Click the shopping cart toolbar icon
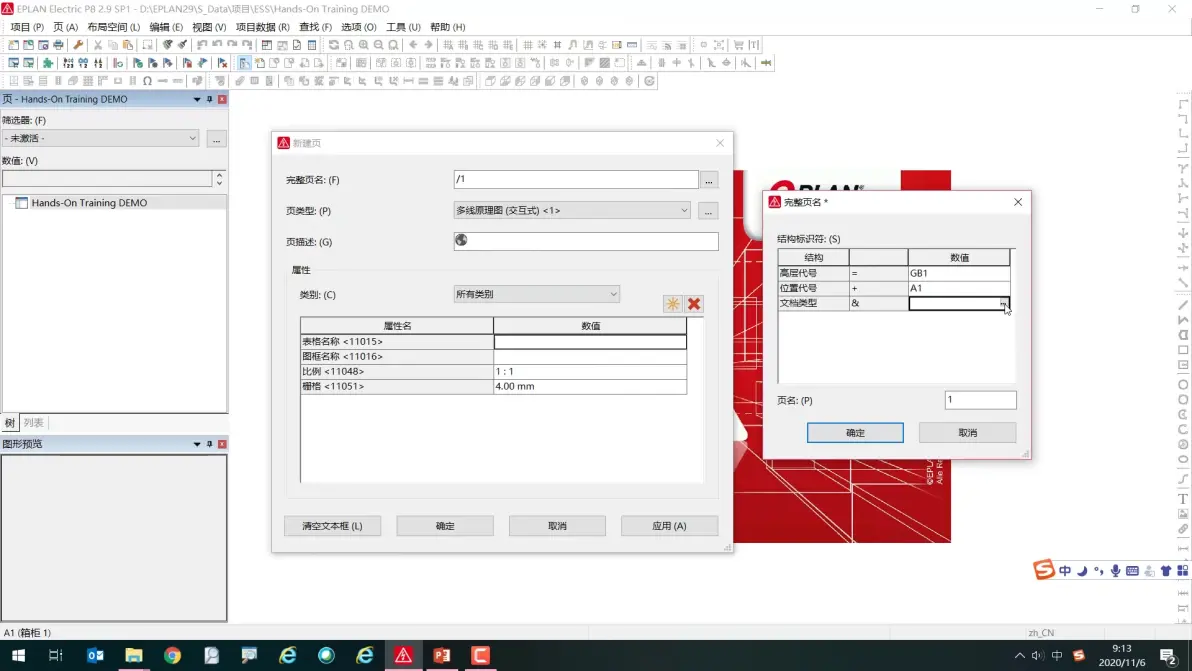The width and height of the screenshot is (1192, 671). pos(738,45)
